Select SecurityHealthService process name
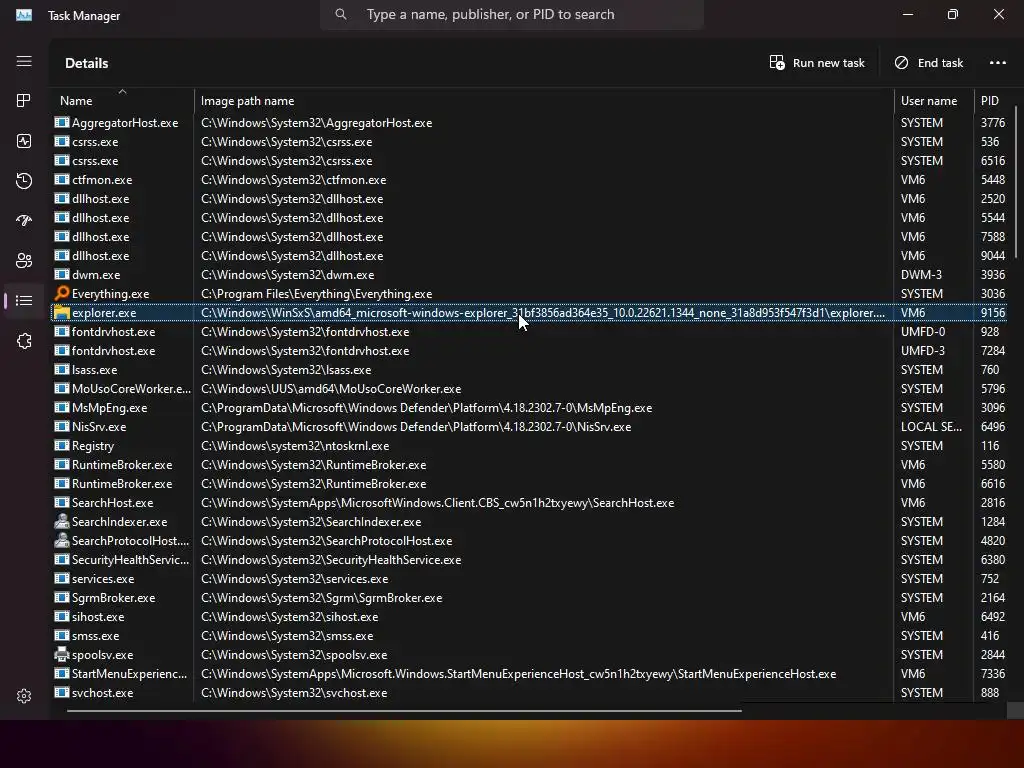The height and width of the screenshot is (768, 1024). pos(131,560)
